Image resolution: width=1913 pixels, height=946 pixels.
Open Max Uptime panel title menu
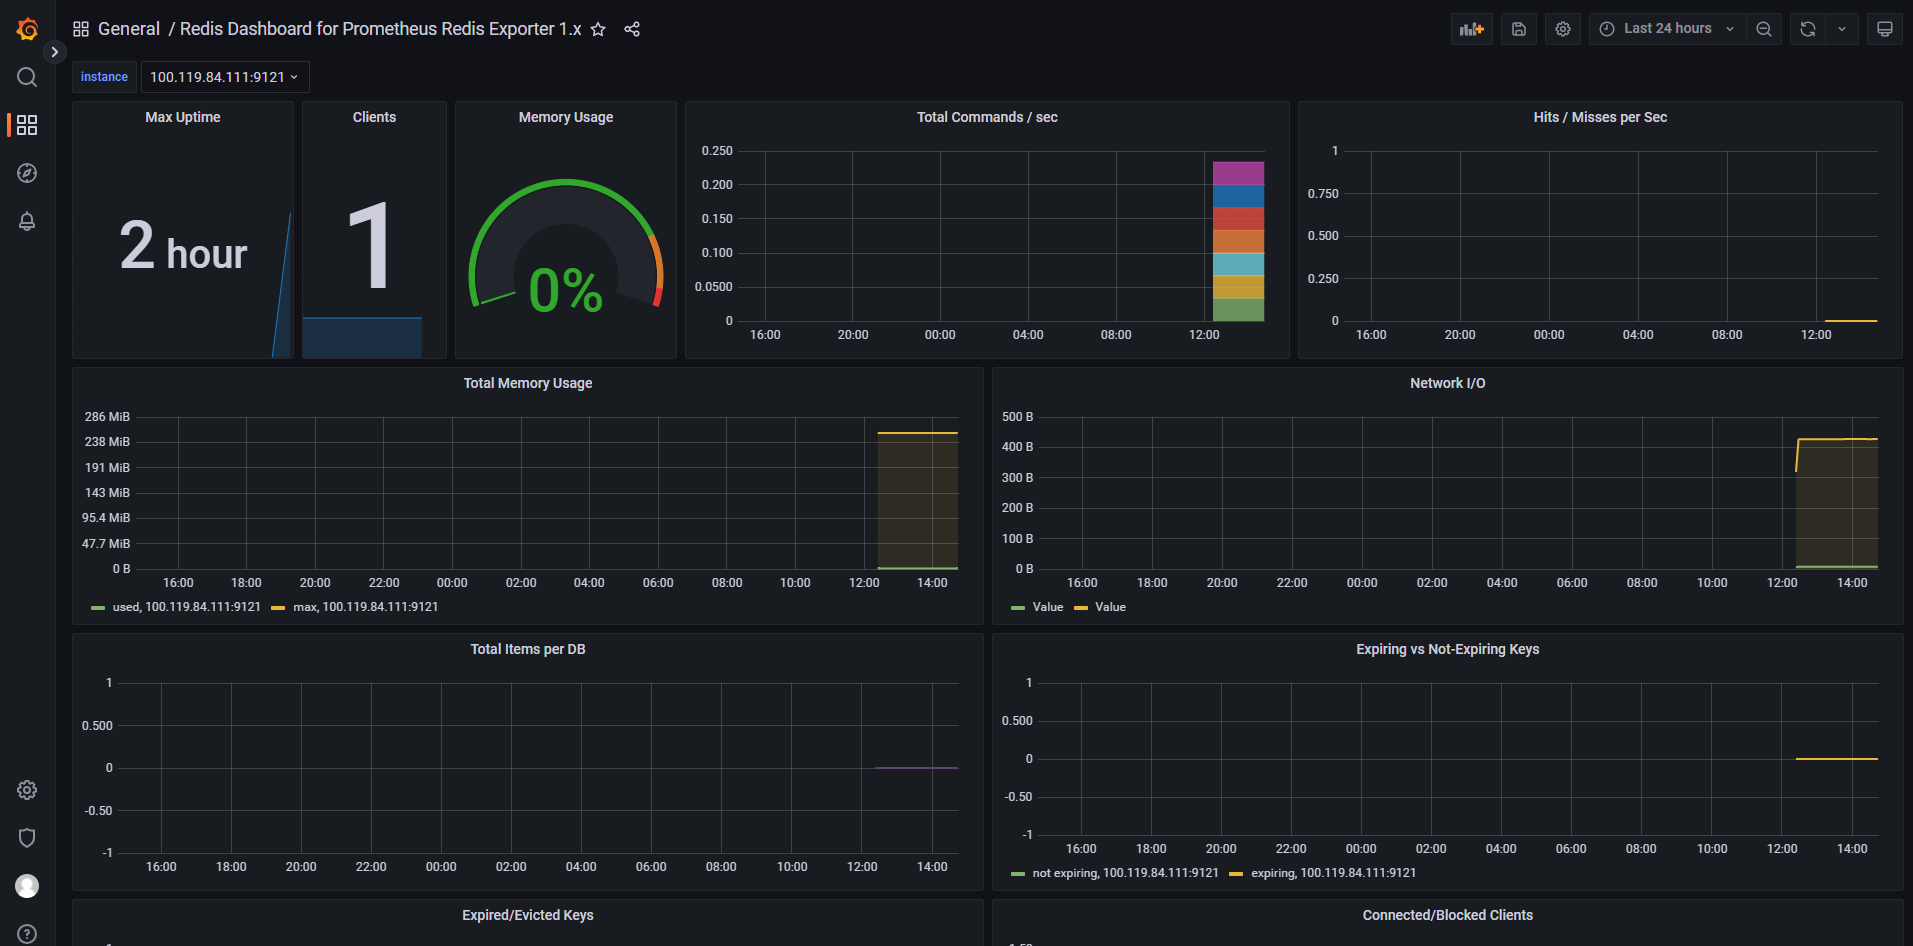(183, 117)
